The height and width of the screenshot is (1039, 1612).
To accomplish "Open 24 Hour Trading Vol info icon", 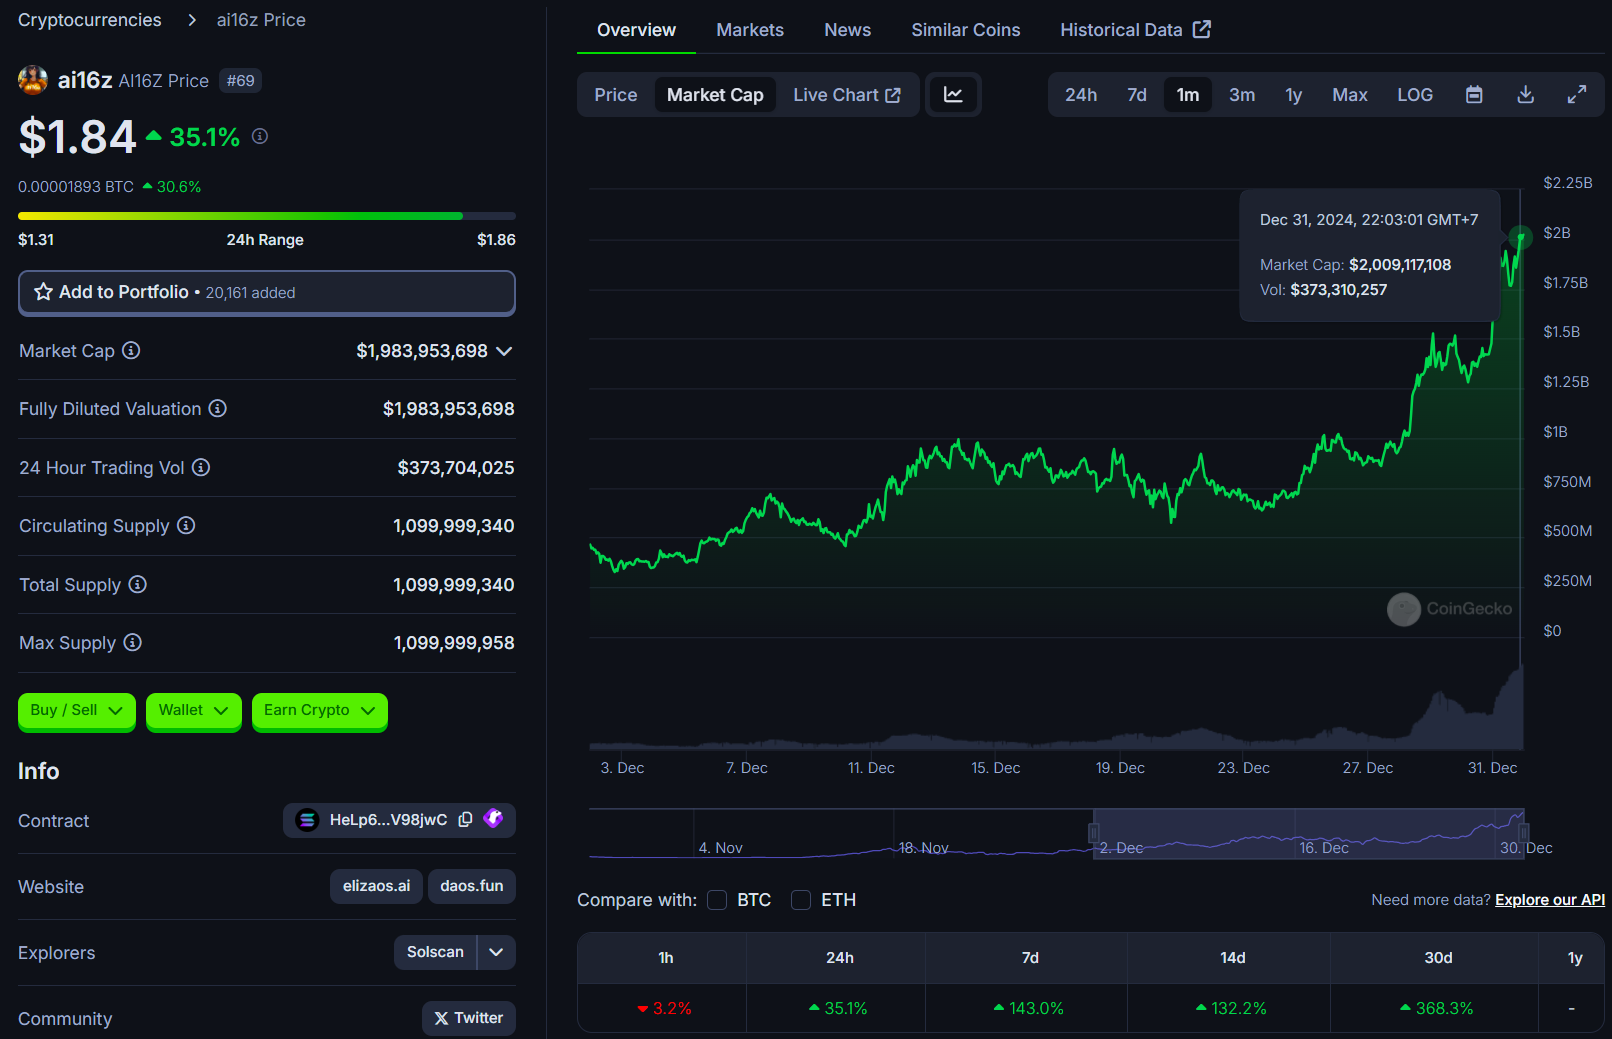I will pos(201,467).
